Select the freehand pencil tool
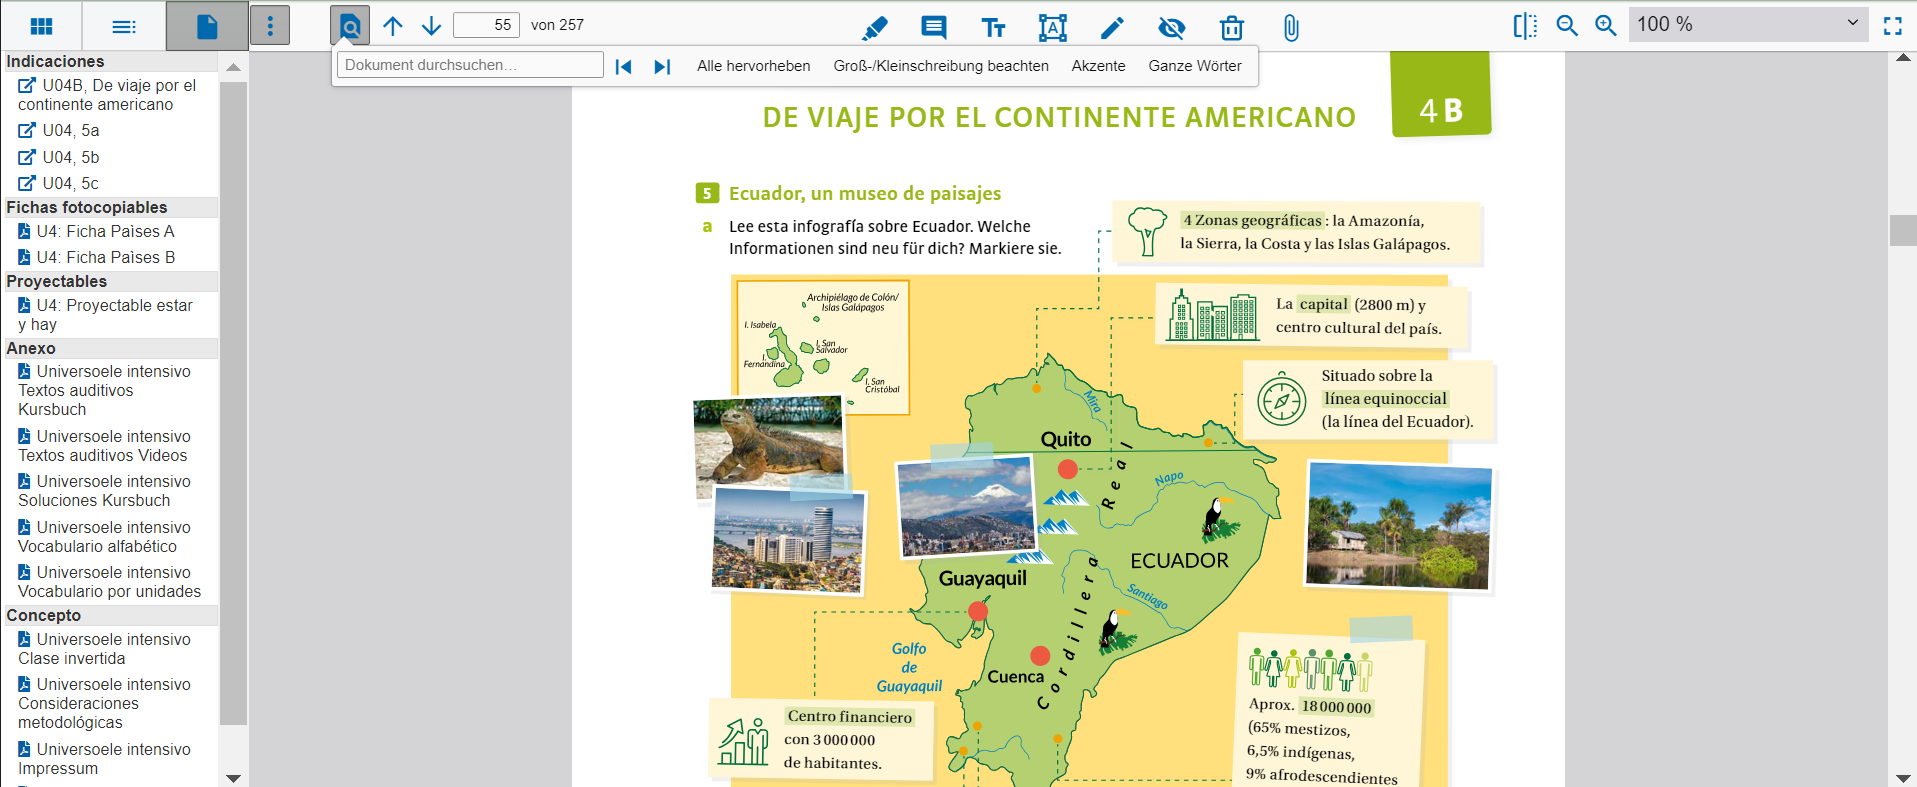This screenshot has height=787, width=1917. 1112,27
